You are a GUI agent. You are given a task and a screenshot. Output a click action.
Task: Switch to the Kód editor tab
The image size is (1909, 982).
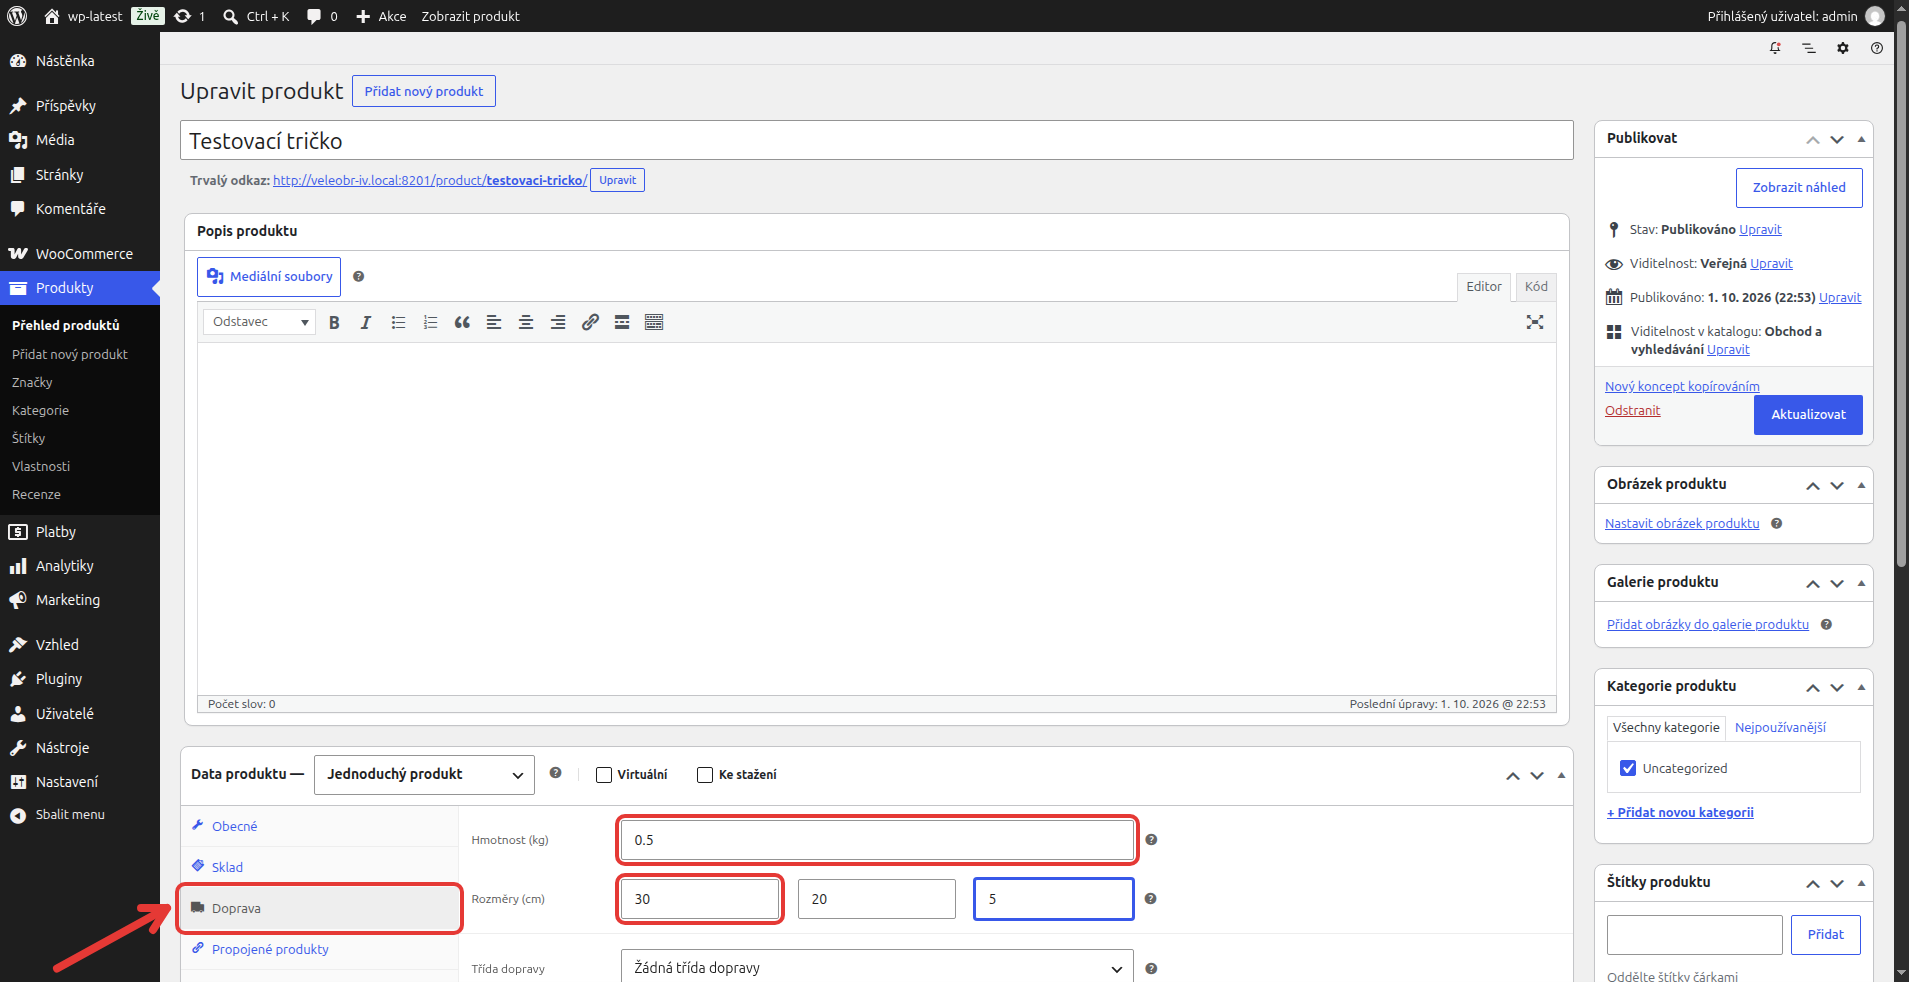pyautogui.click(x=1536, y=287)
